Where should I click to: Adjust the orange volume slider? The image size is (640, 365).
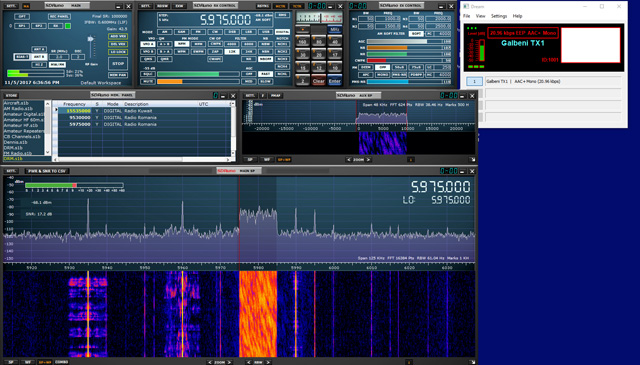coord(198,82)
